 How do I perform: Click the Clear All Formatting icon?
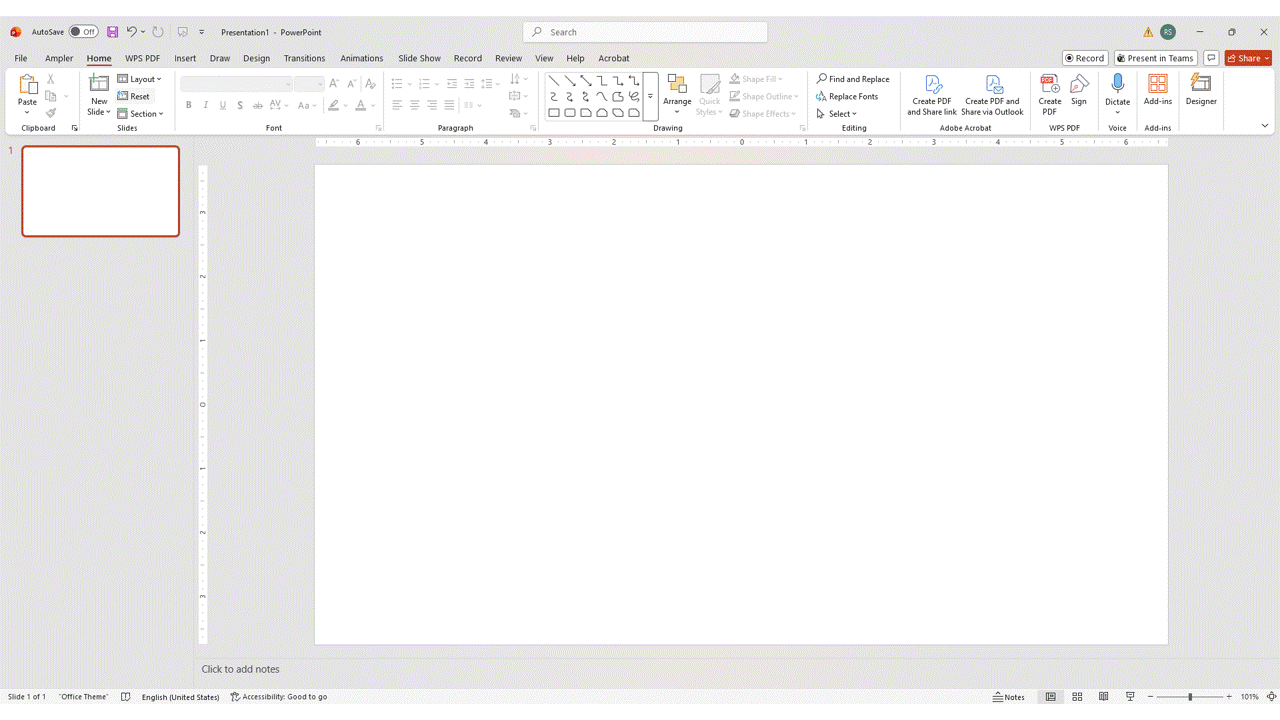coord(370,84)
